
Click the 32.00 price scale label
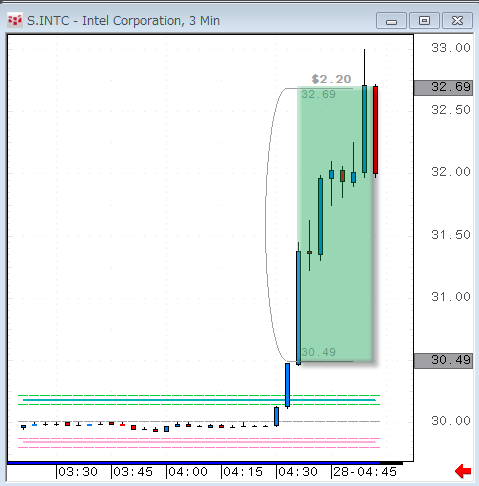(451, 172)
